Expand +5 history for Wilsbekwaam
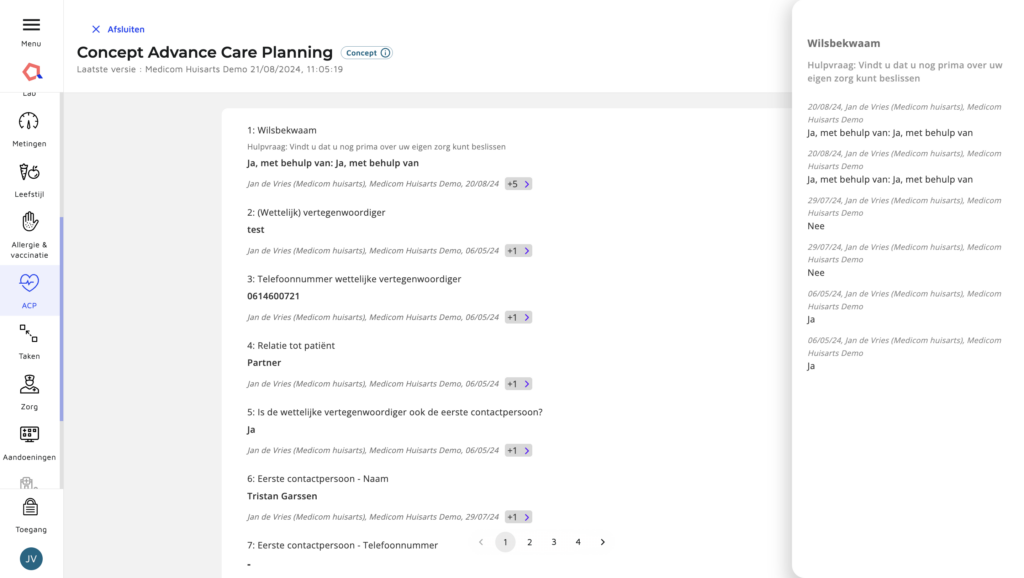Screen dimensions: 1024x578 pos(519,184)
